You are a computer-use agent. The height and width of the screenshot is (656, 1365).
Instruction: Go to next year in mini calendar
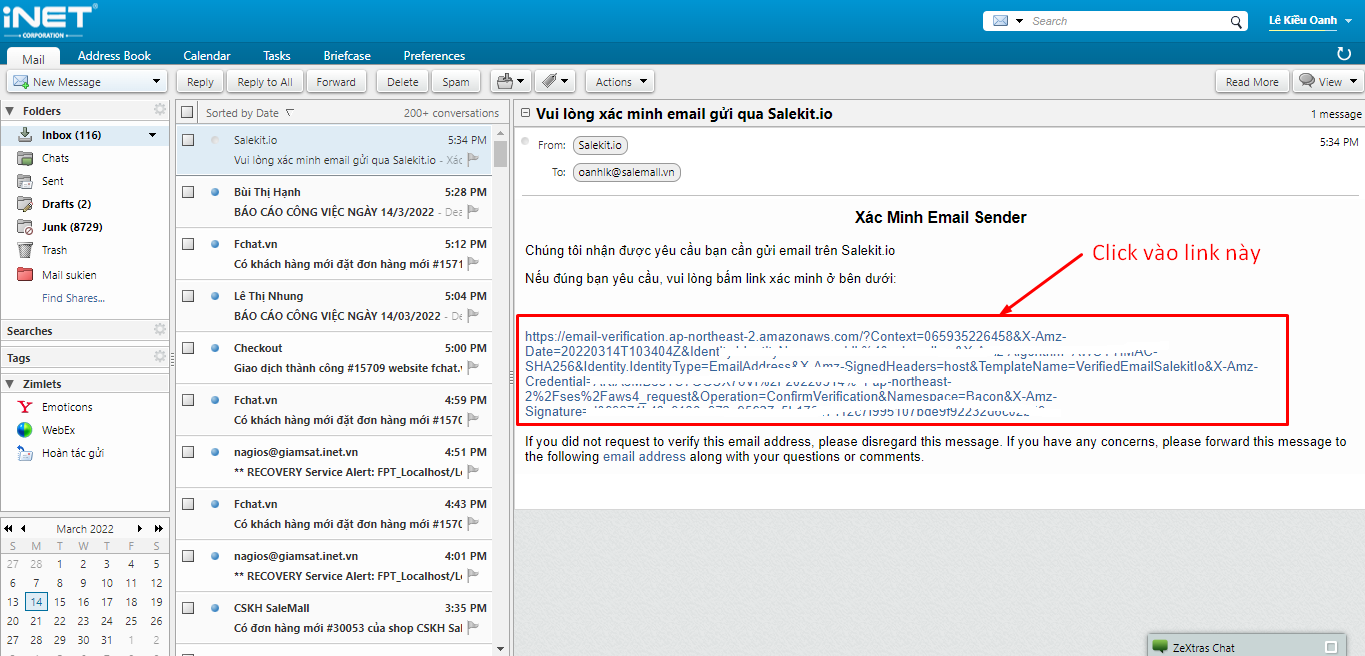pyautogui.click(x=157, y=528)
